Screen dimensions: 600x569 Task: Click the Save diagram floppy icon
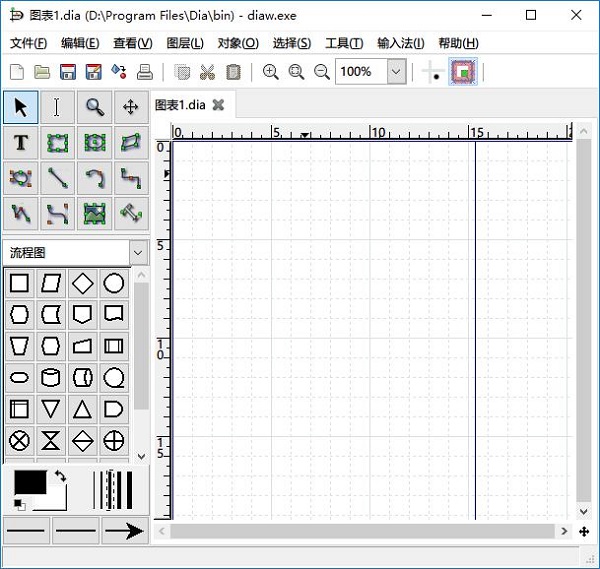click(68, 72)
